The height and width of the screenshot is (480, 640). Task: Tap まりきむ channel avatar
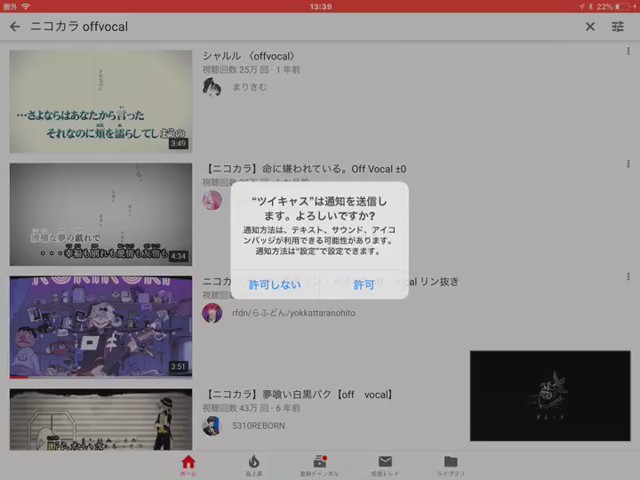pyautogui.click(x=212, y=87)
